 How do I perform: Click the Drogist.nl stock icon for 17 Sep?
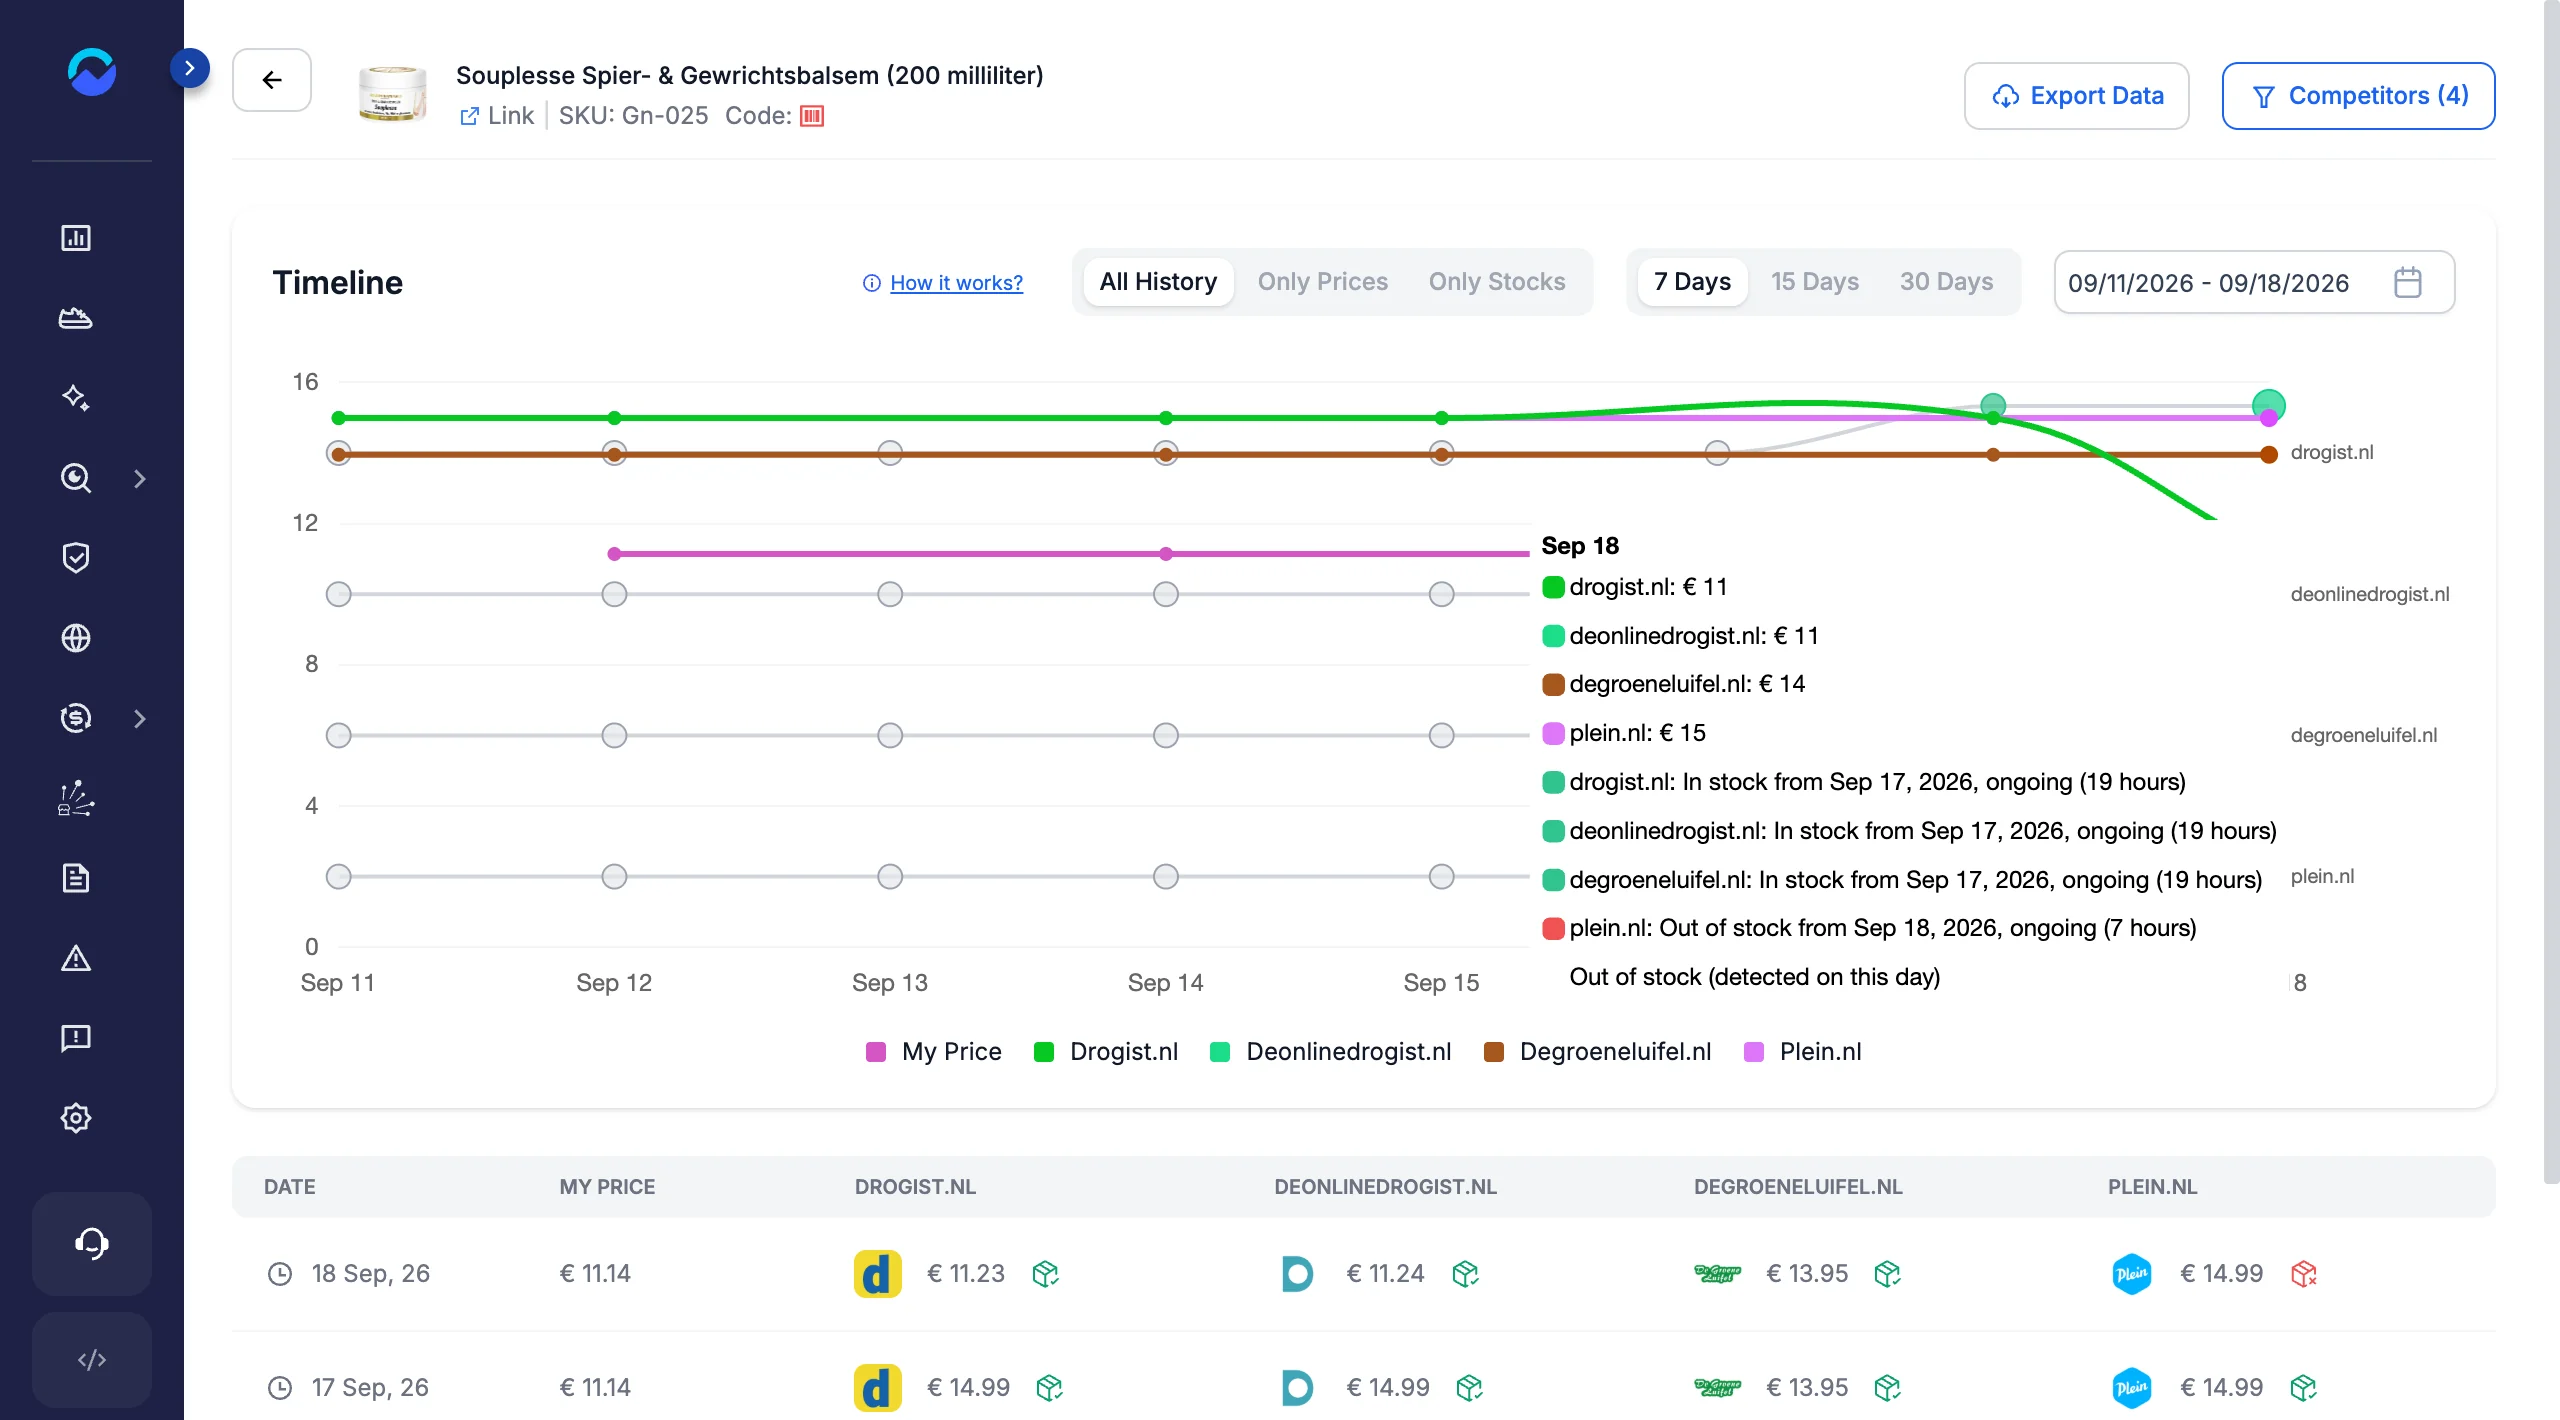click(x=1049, y=1387)
